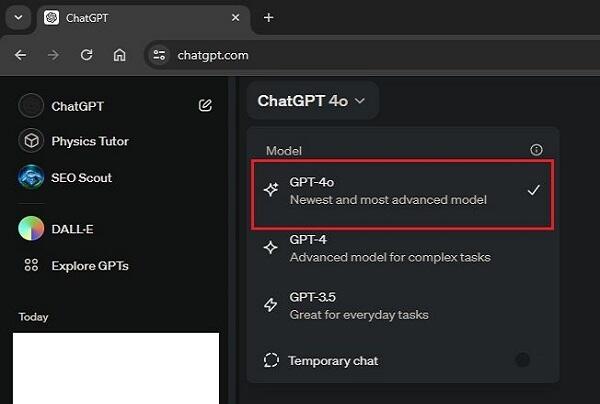The height and width of the screenshot is (404, 600).
Task: Open the SEO Scout GPT avatar
Action: [x=31, y=178]
